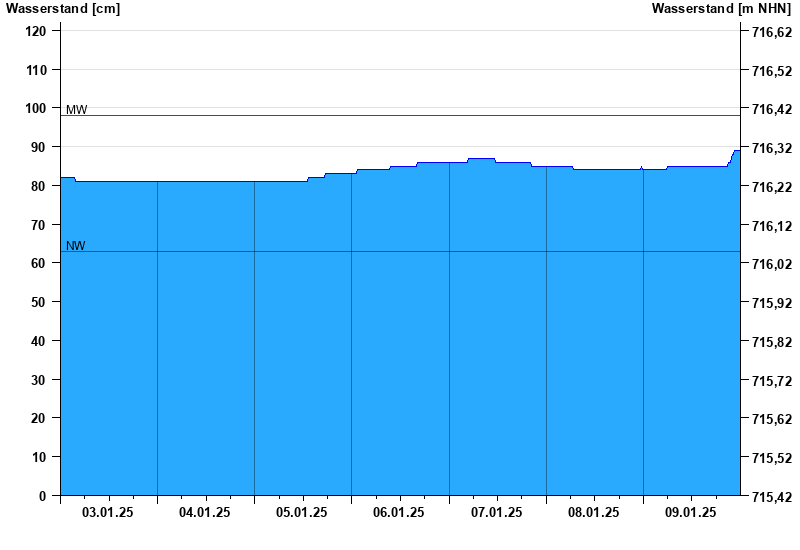Click the left axis value 100
This screenshot has height=550, width=800.
click(36, 108)
